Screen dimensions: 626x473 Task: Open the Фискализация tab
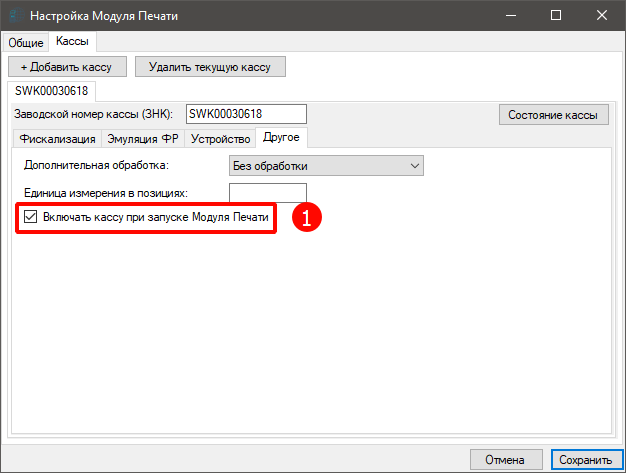coord(56,139)
